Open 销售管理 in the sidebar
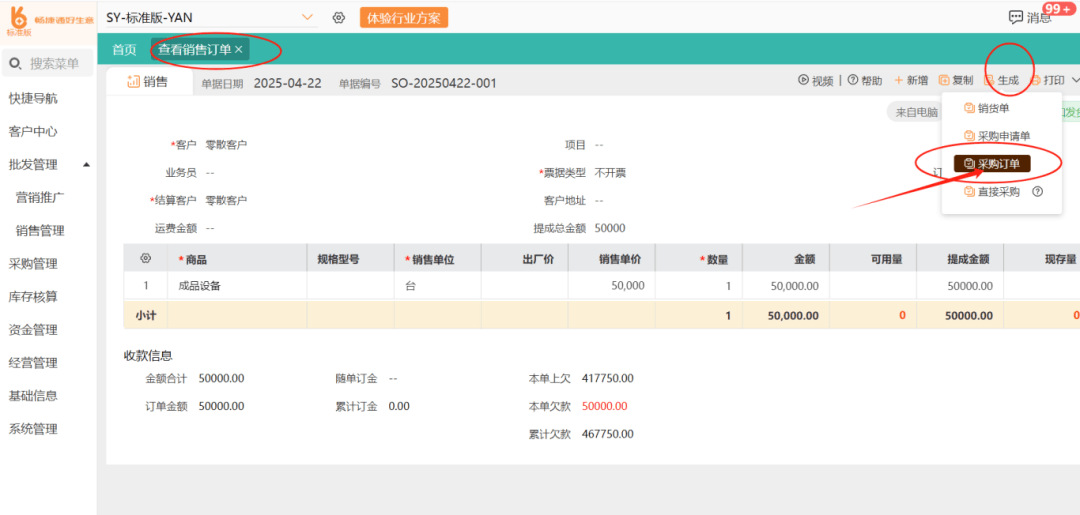The height and width of the screenshot is (515, 1080). tap(40, 231)
